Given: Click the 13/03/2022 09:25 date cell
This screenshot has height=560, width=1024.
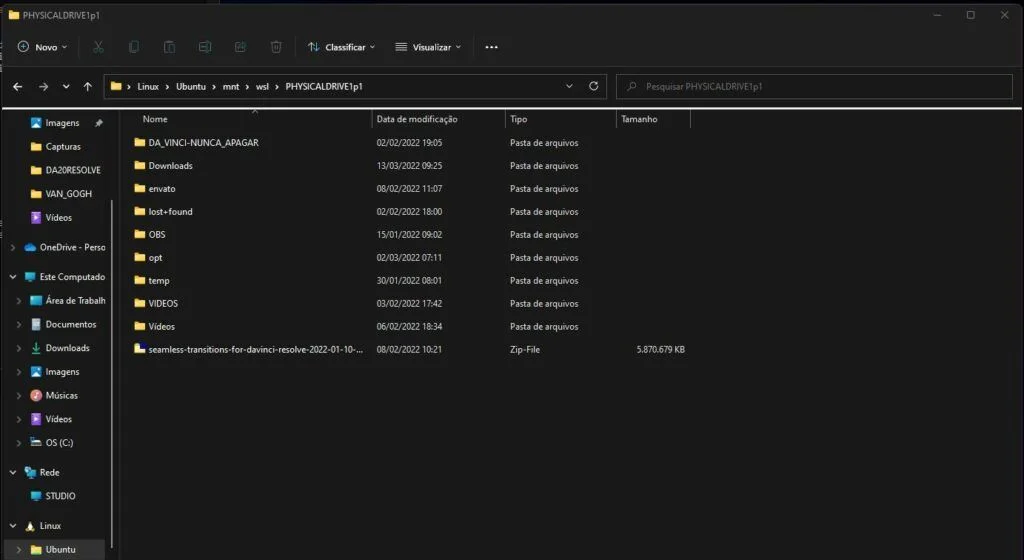Looking at the screenshot, I should point(409,165).
